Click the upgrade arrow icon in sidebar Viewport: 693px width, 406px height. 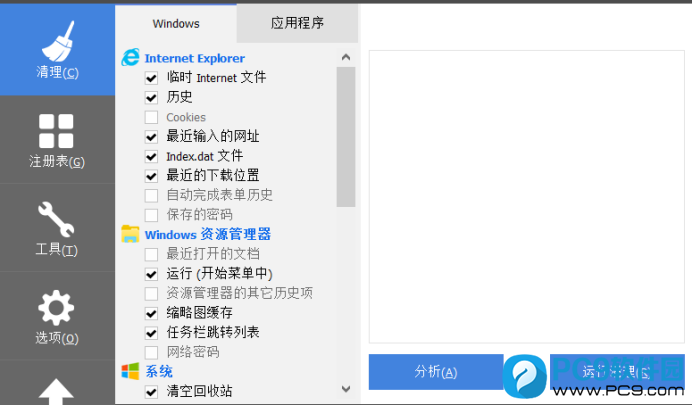(56, 391)
